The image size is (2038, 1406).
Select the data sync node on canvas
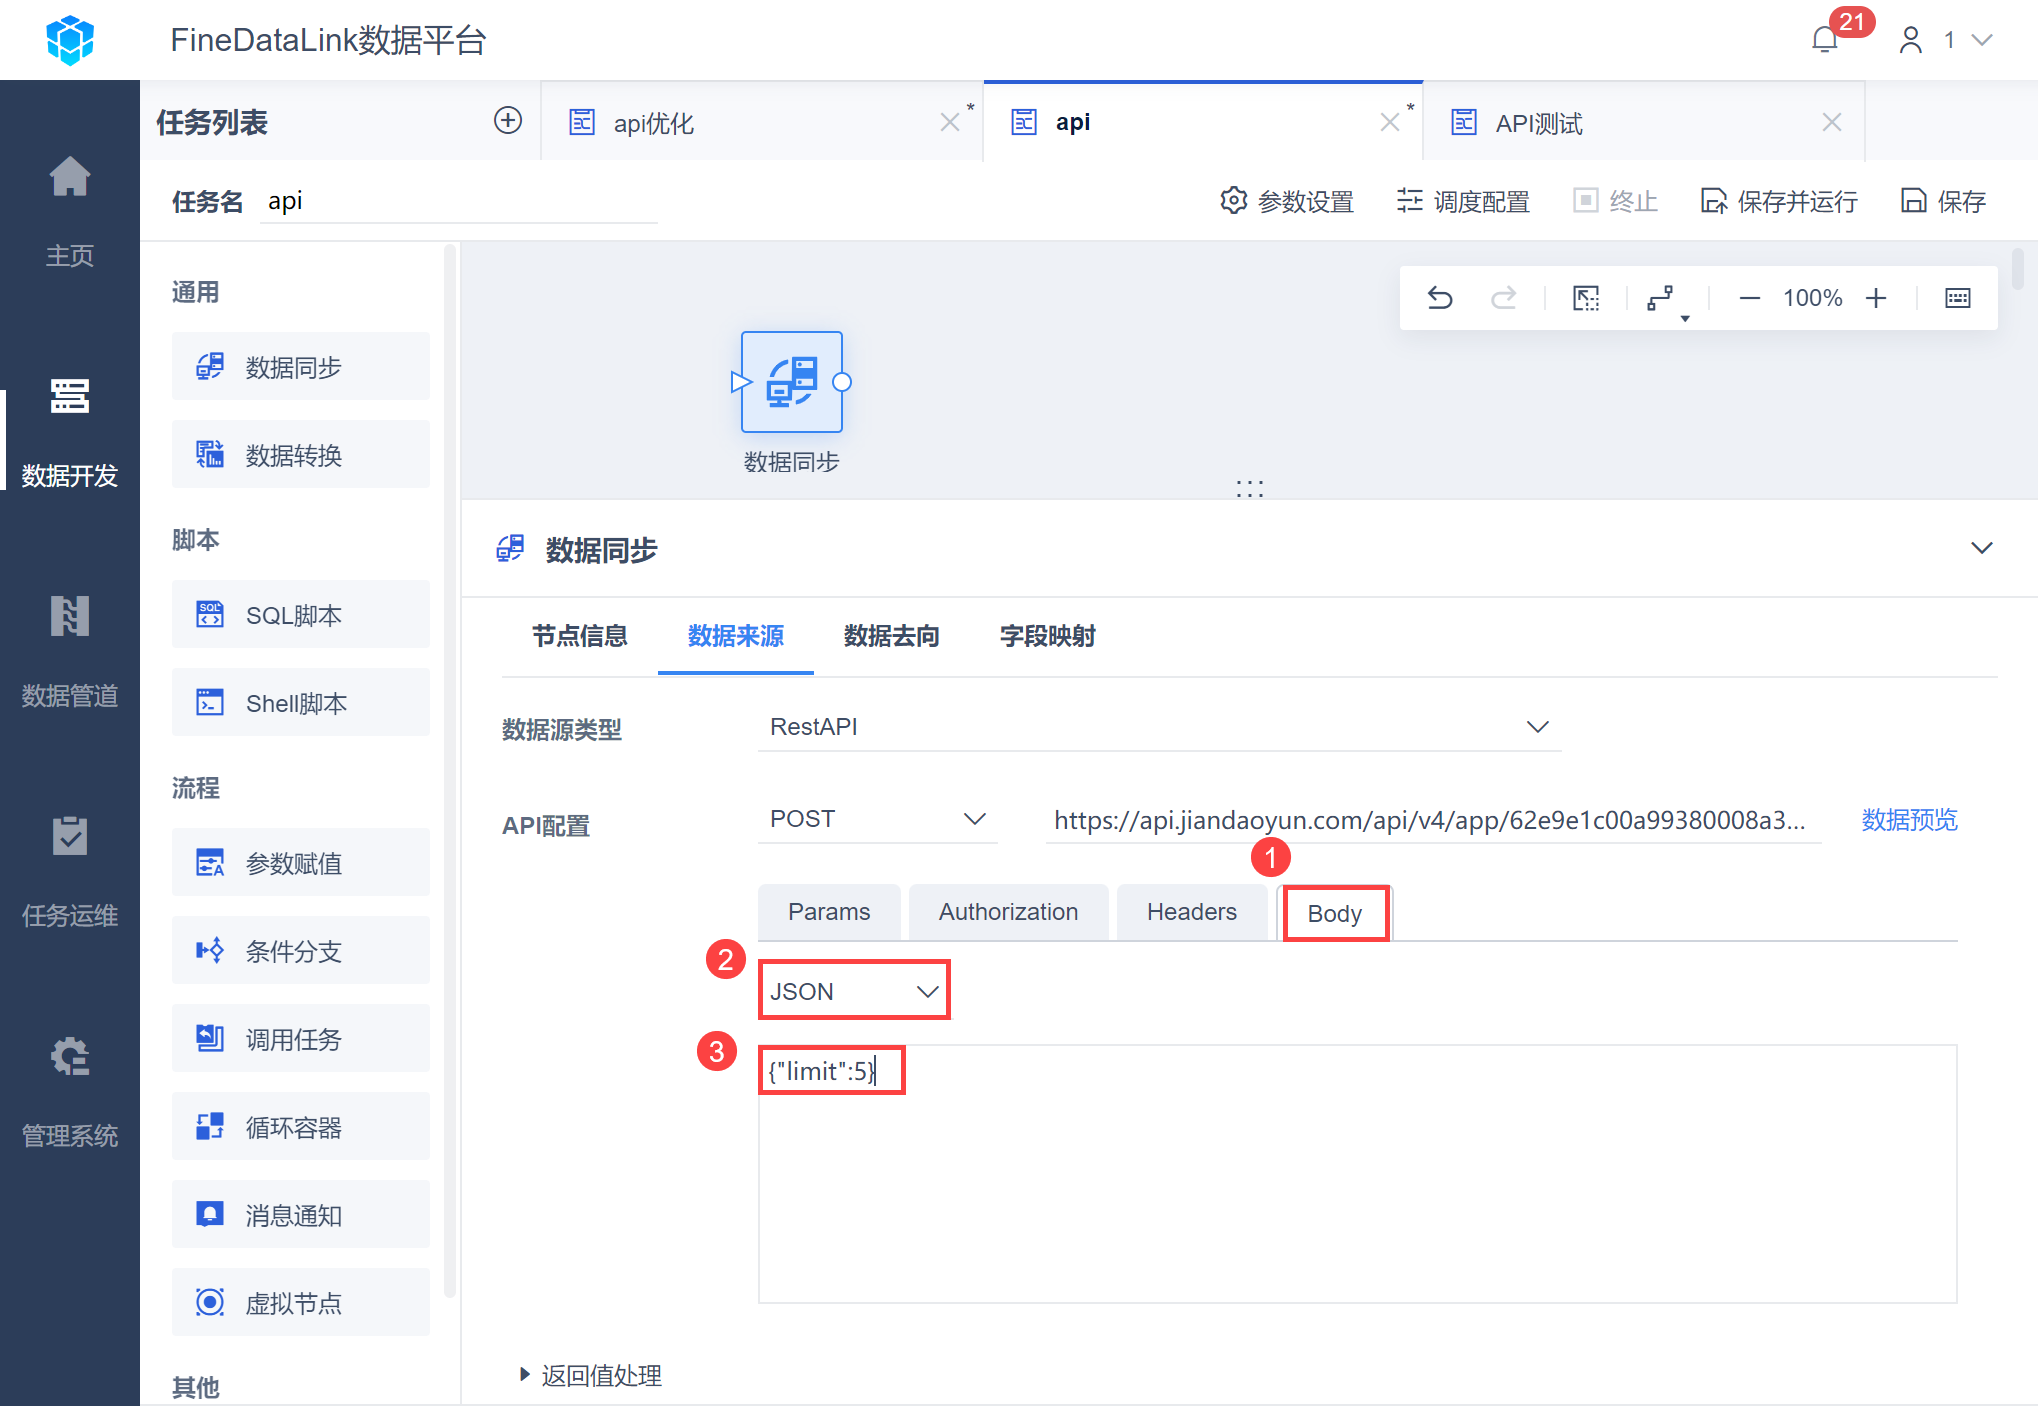[791, 382]
